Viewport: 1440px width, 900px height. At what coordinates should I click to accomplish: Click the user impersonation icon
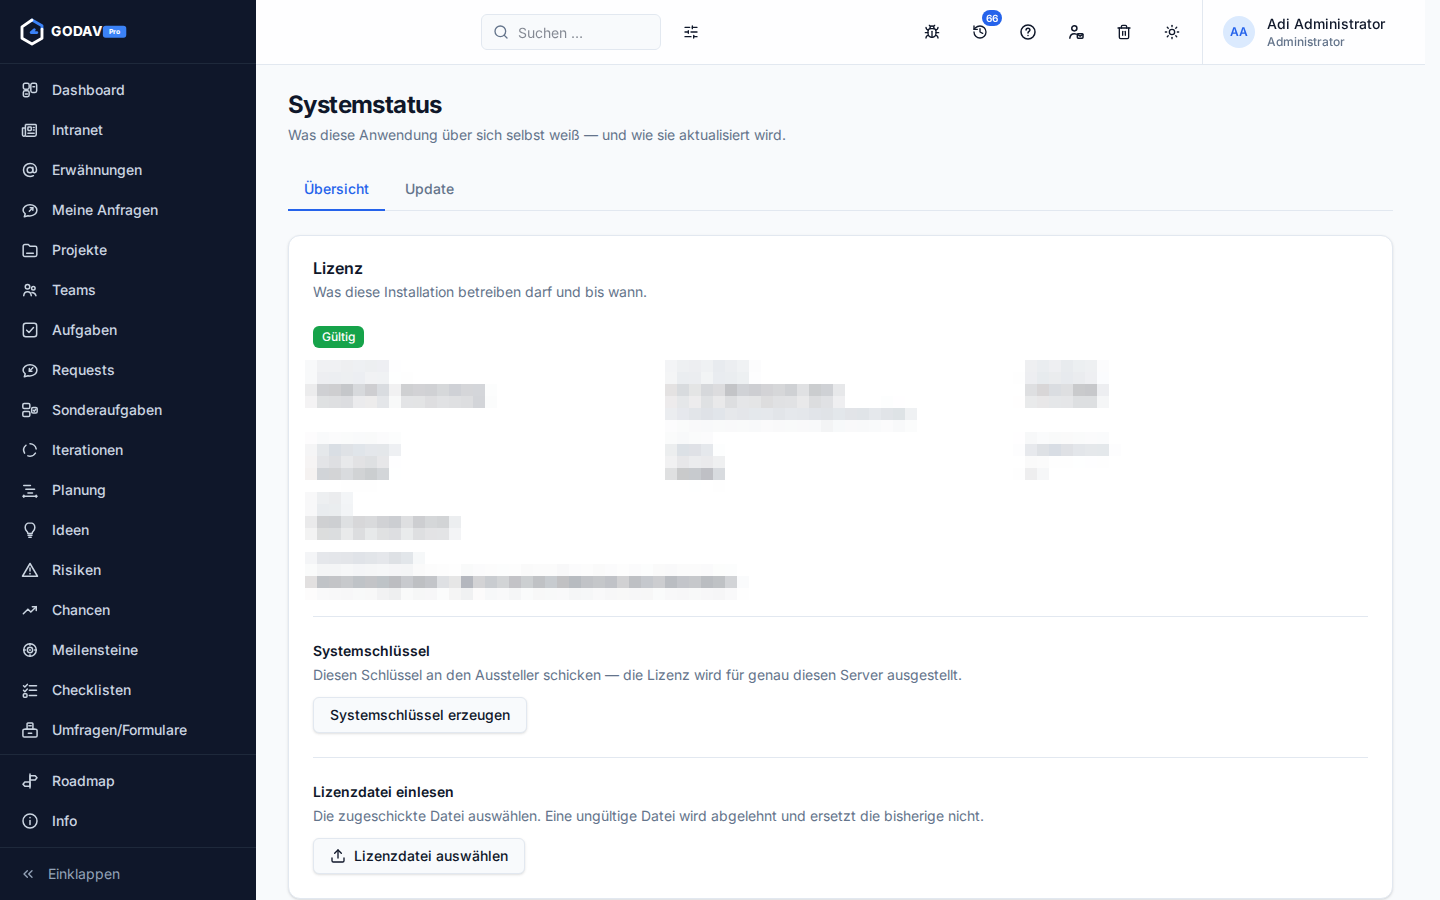[x=1076, y=32]
